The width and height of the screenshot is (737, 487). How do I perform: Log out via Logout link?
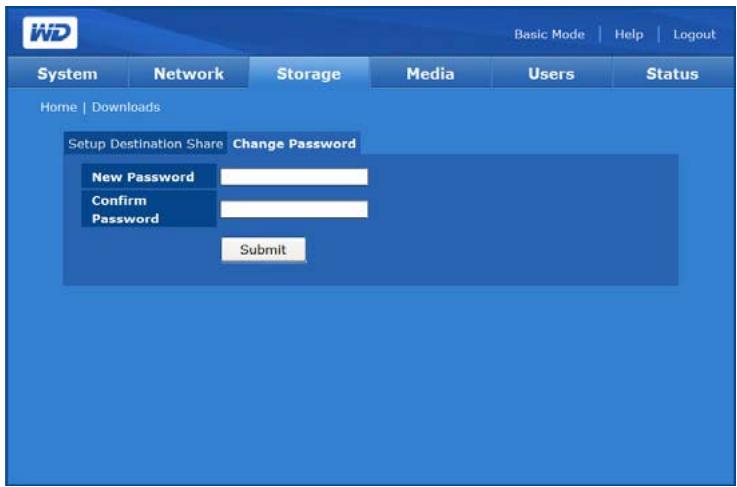pyautogui.click(x=694, y=34)
